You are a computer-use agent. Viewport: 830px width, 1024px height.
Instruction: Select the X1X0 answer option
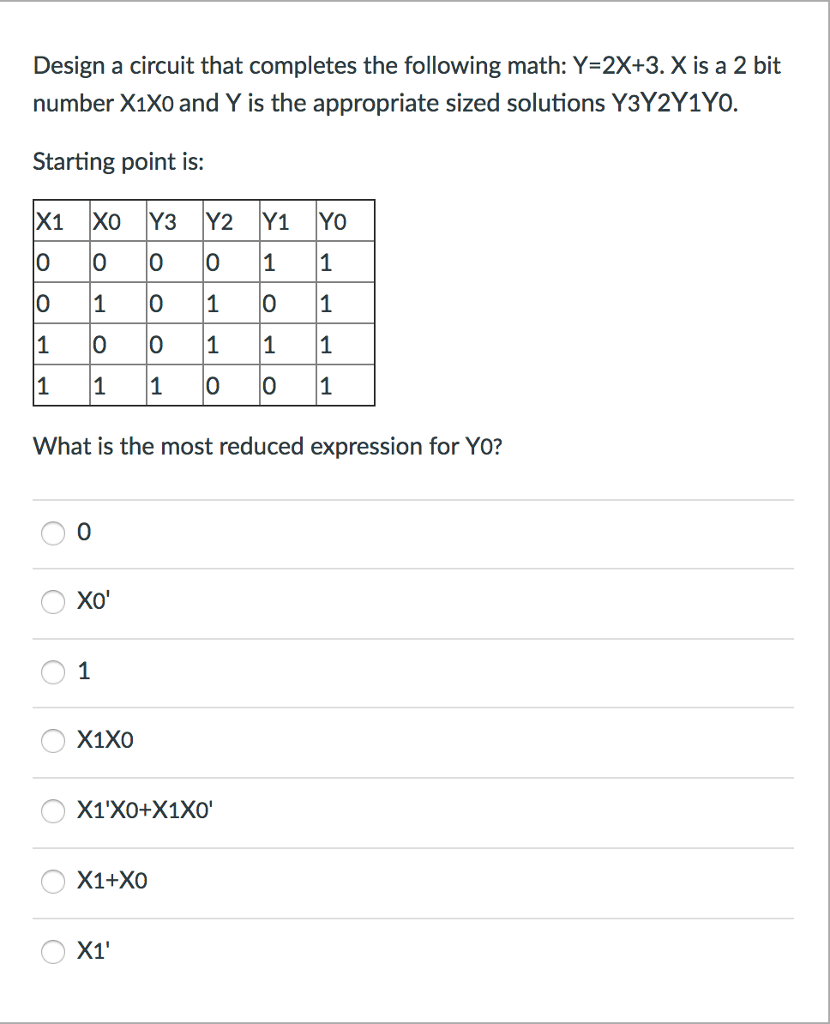coord(54,741)
